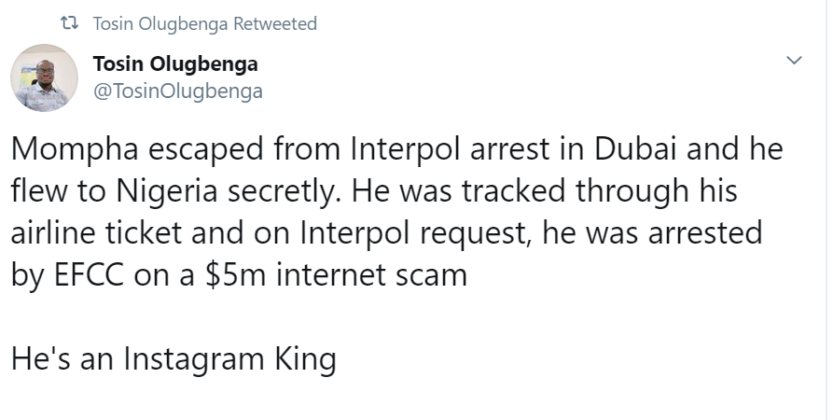The height and width of the screenshot is (420, 833).
Task: Click the "Tosin Olugbenga Retweeted" label
Action: coord(204,23)
